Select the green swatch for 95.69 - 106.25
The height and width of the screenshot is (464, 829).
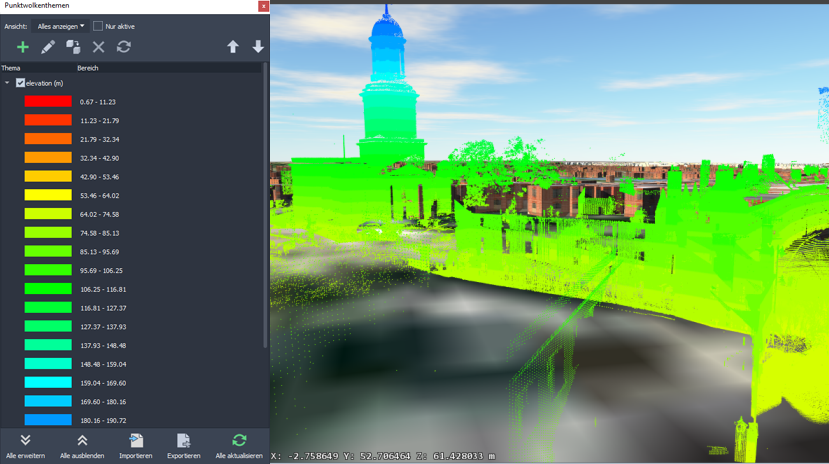coord(48,270)
